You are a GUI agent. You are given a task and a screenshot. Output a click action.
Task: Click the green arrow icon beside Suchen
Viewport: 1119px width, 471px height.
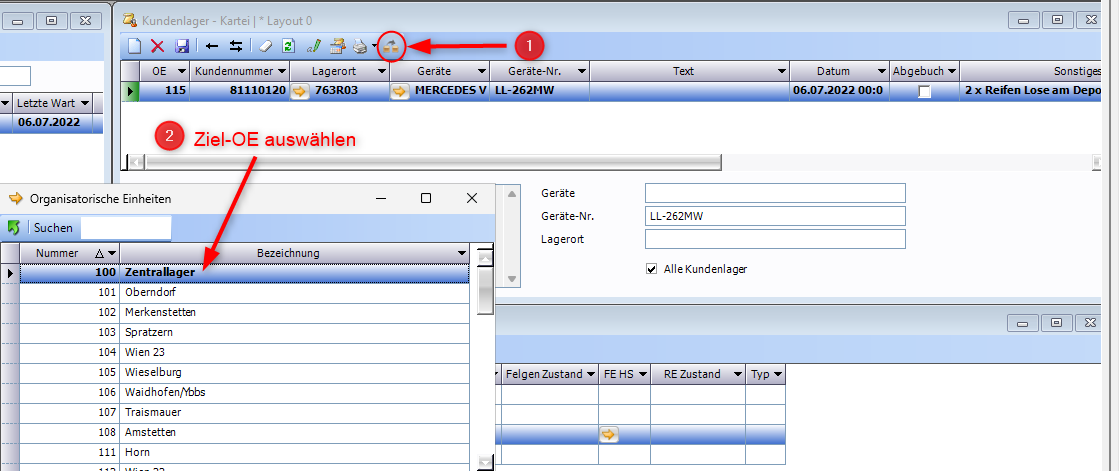click(15, 228)
